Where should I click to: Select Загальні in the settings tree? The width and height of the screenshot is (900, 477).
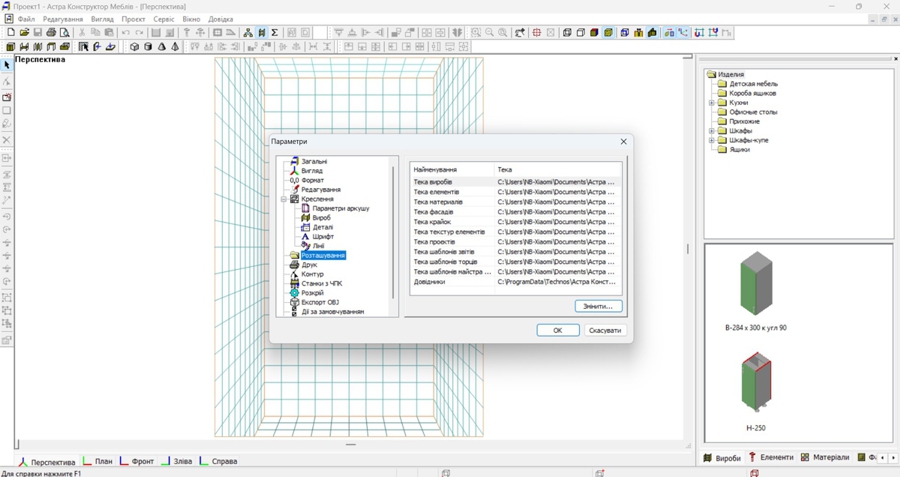(314, 162)
